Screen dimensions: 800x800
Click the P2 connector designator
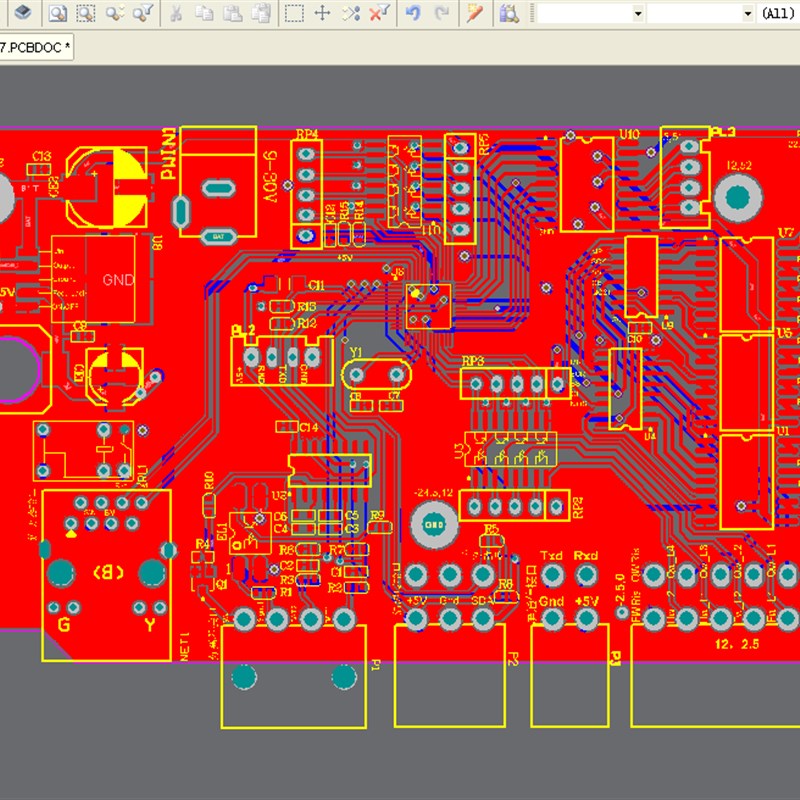(513, 659)
